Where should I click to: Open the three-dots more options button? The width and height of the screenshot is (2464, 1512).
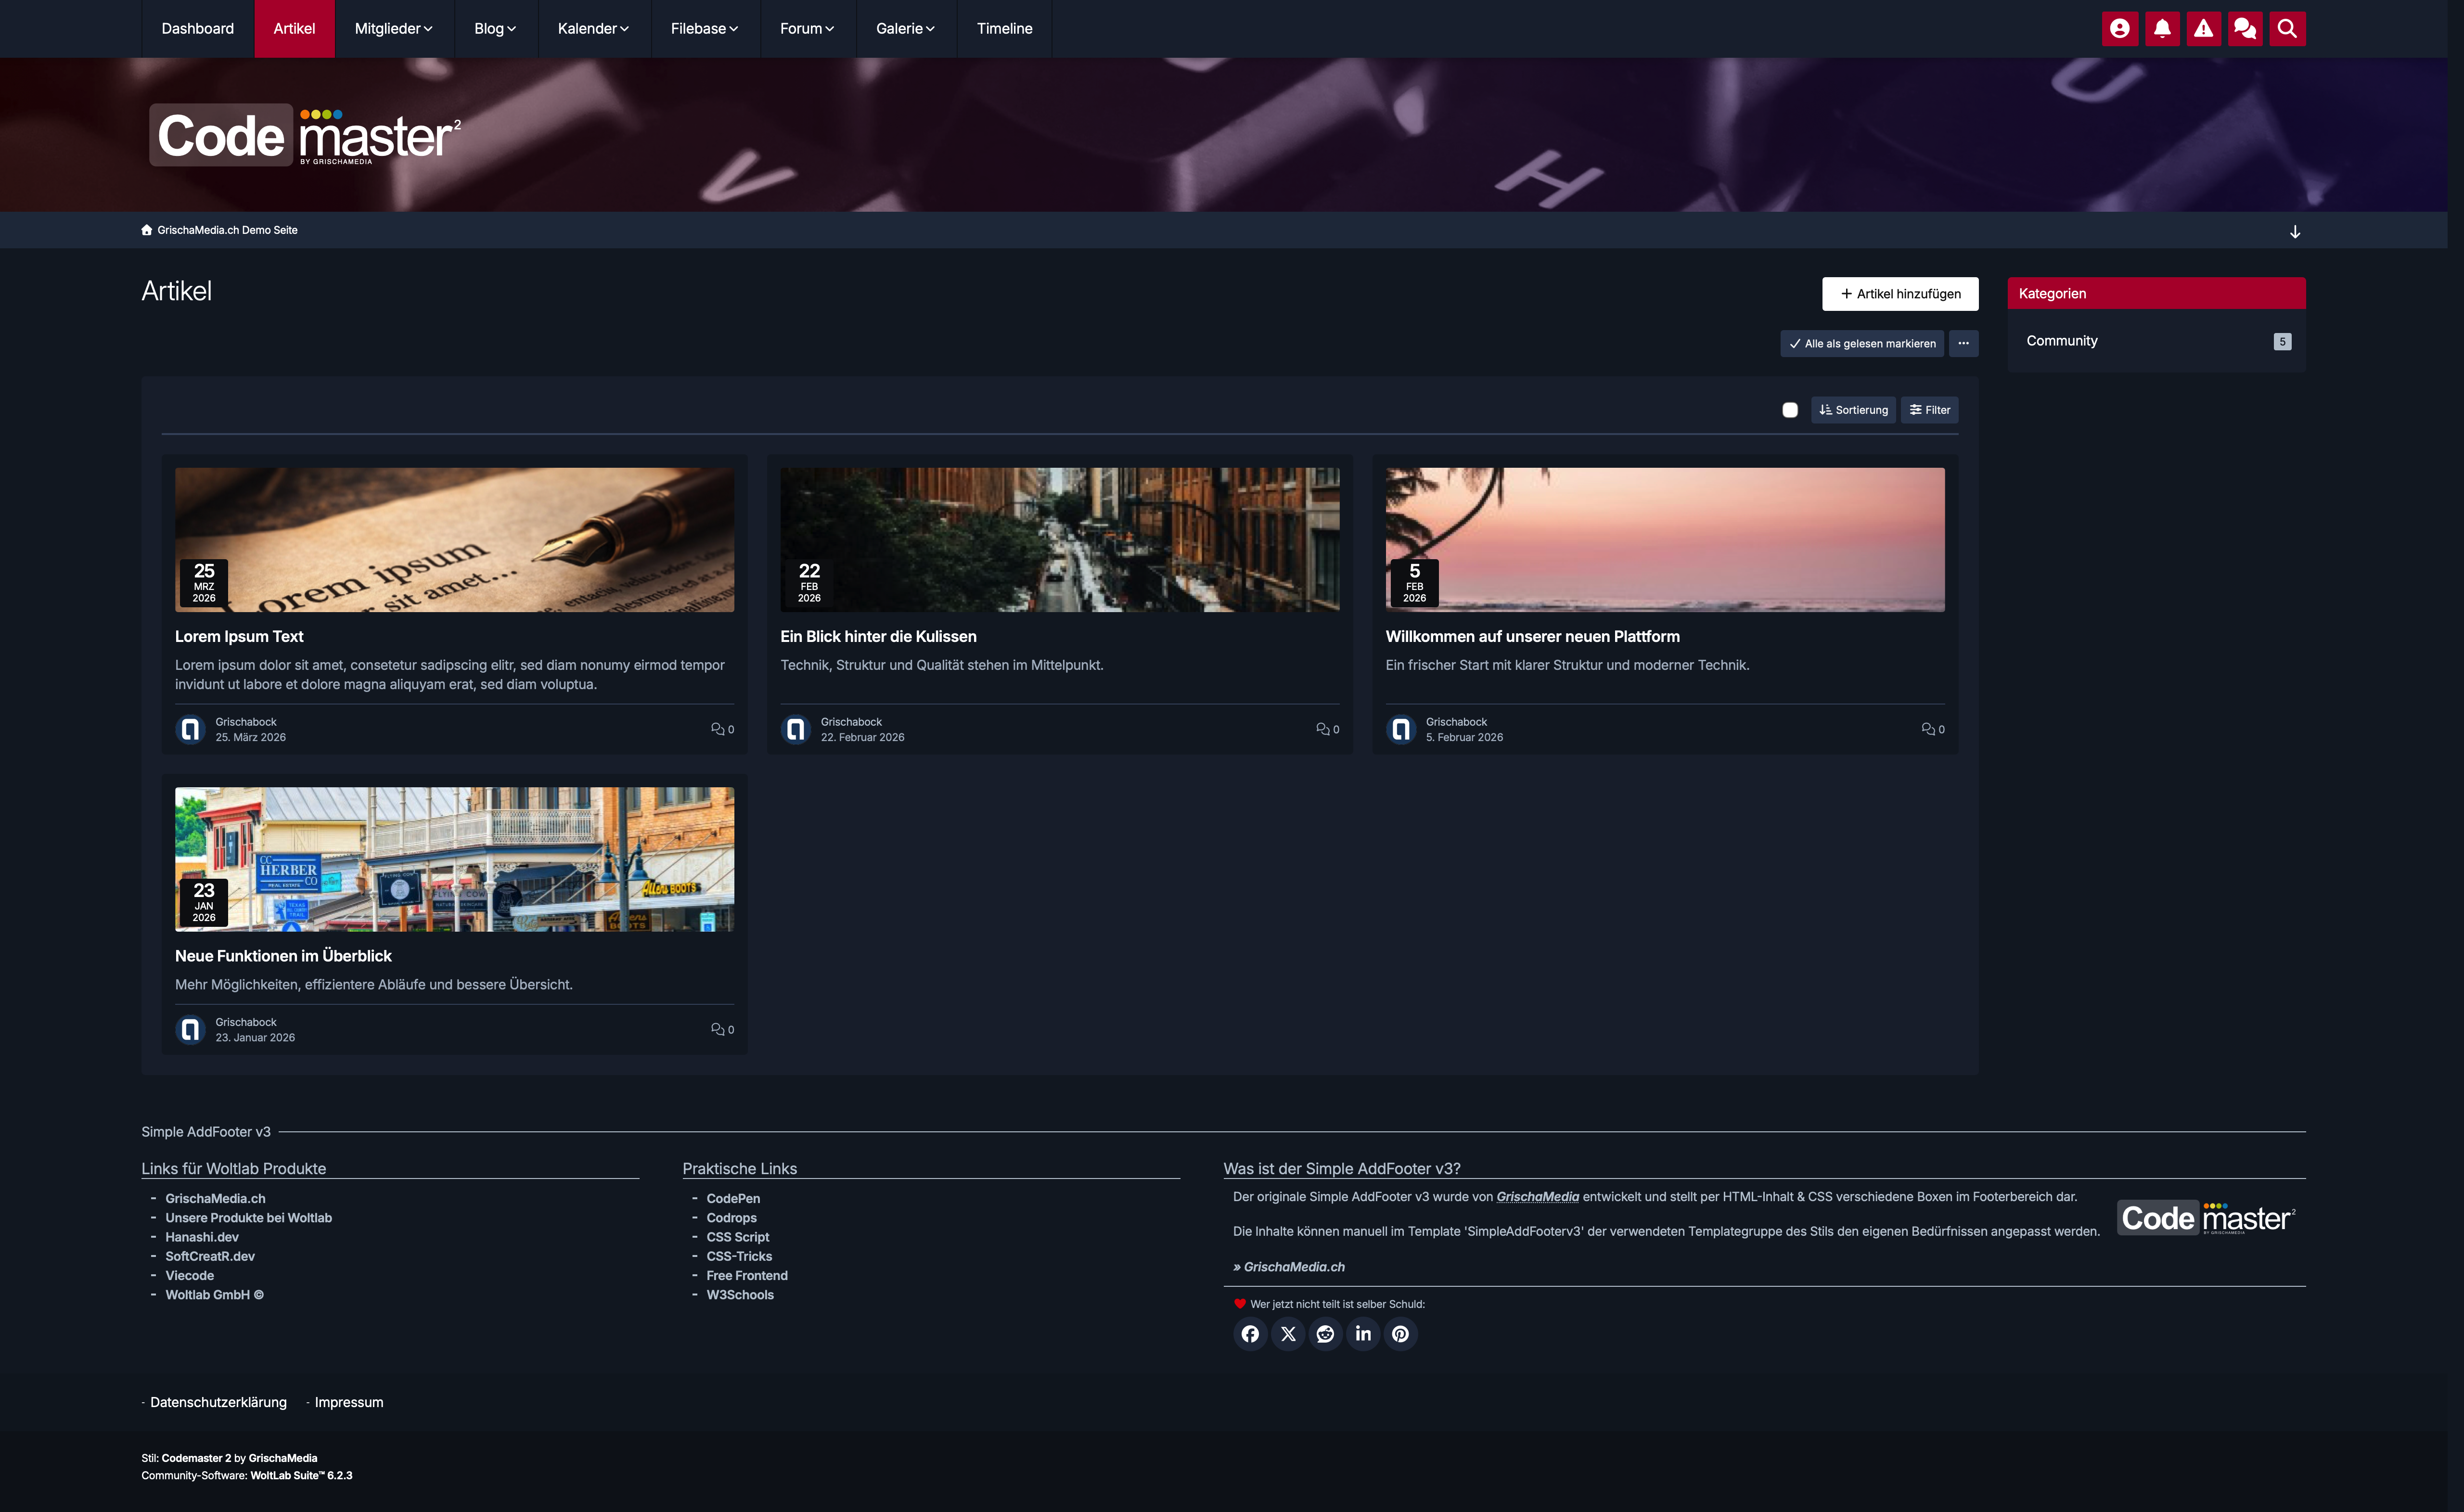(1964, 343)
